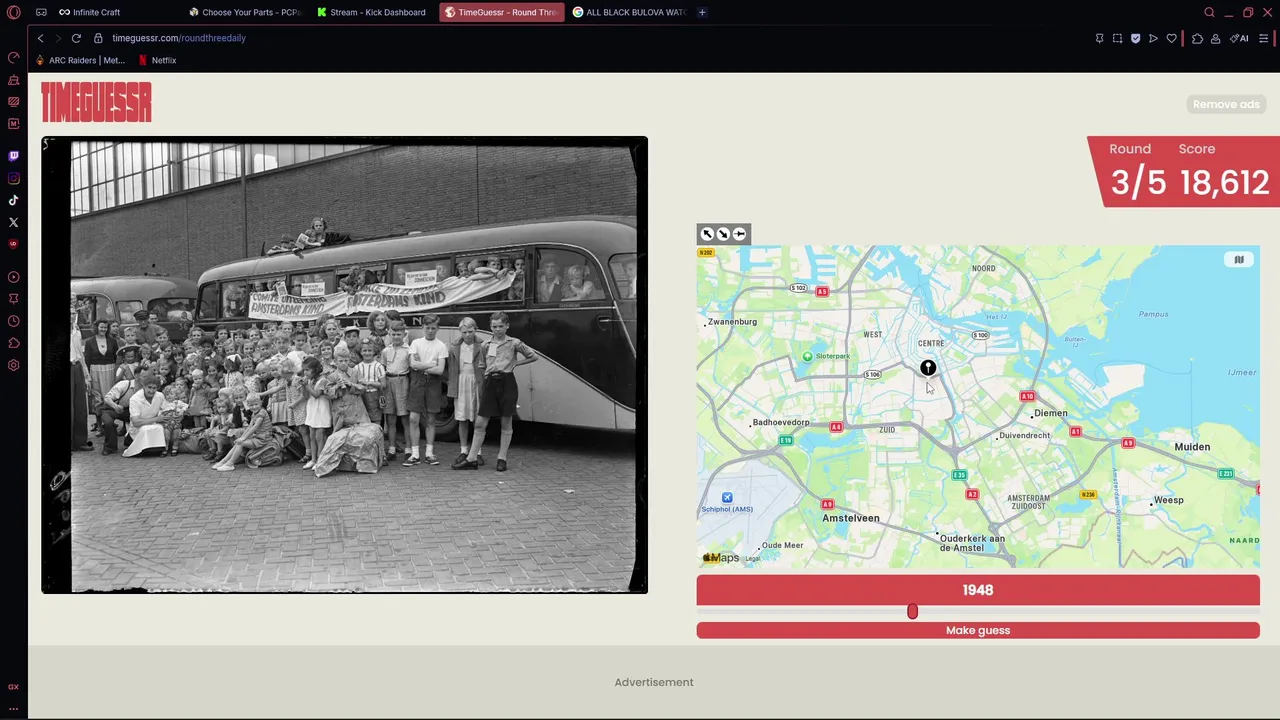The width and height of the screenshot is (1280, 720).
Task: Select the TimeGuessr Round Three tab
Action: coord(501,12)
